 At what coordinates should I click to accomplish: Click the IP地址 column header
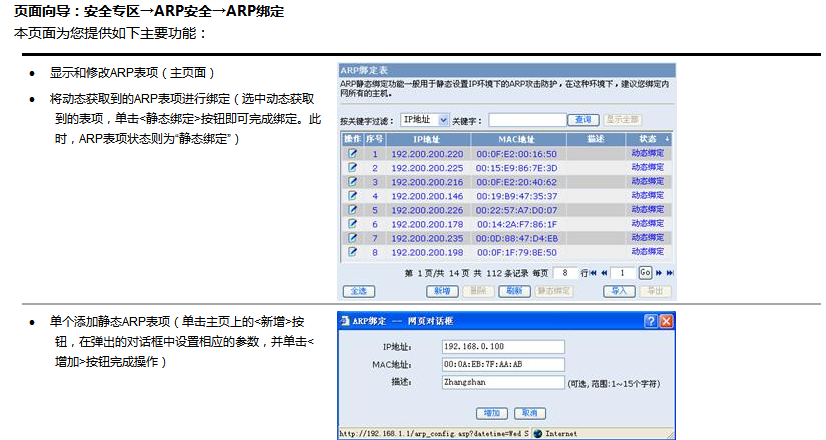click(x=427, y=139)
